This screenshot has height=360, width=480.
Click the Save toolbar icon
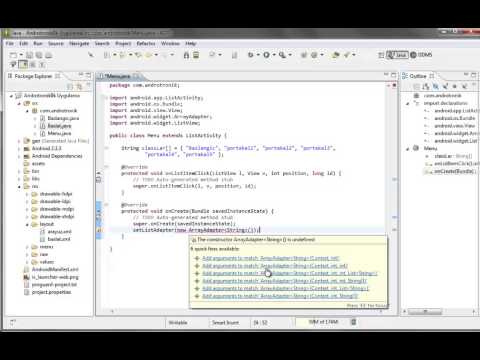[30, 55]
